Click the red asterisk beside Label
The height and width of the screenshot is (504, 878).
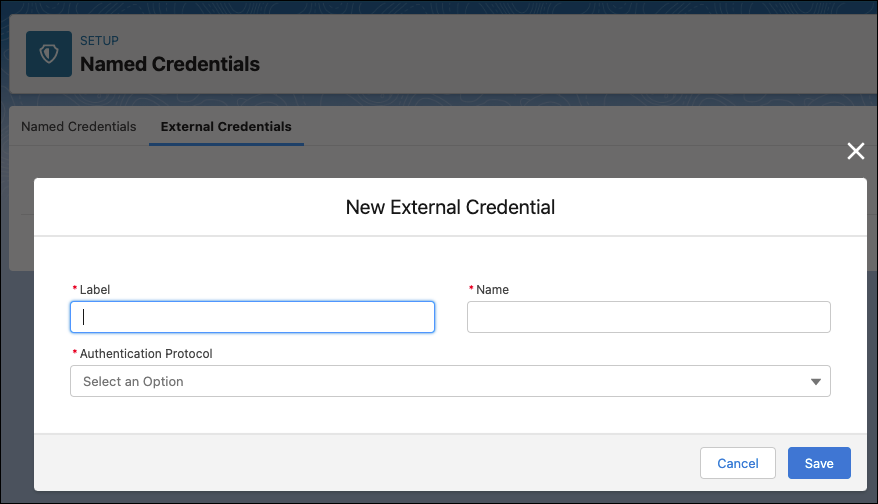(74, 288)
